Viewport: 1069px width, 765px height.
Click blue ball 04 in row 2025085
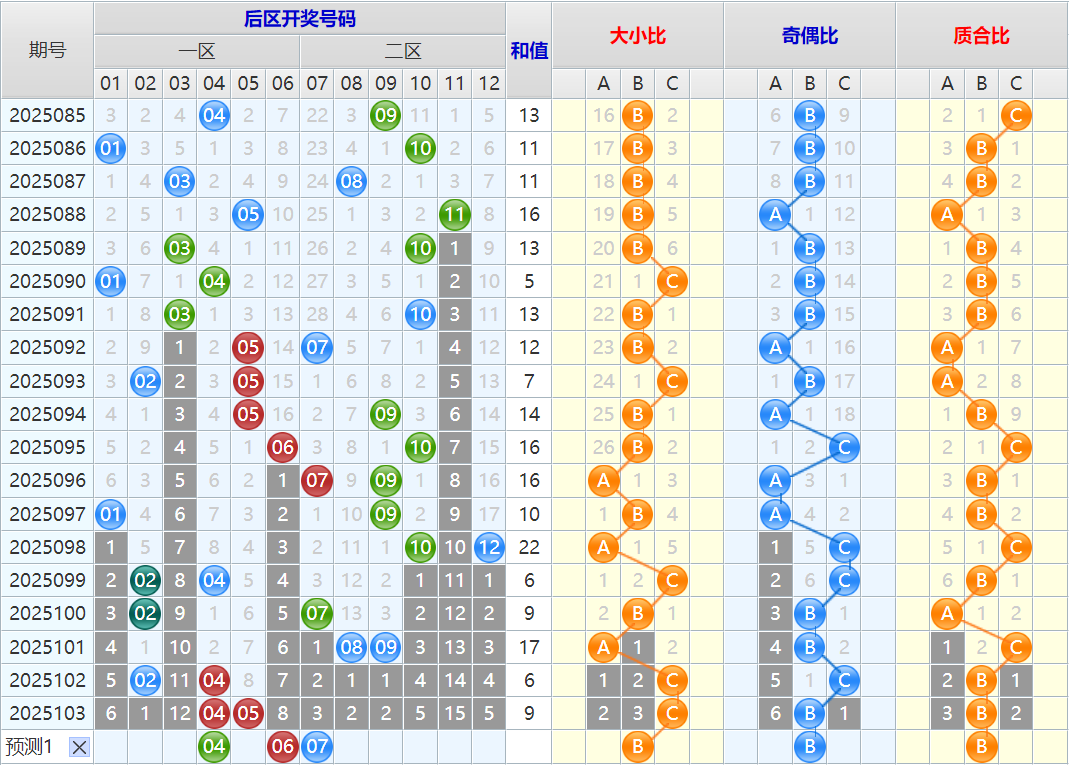(214, 115)
